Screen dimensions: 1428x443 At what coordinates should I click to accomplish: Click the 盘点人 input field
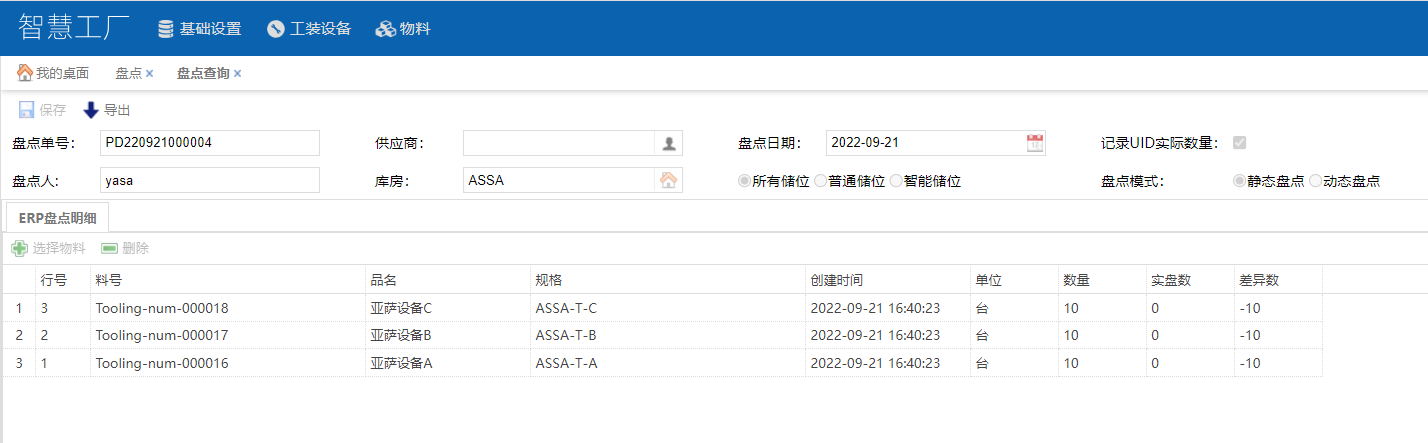[209, 181]
